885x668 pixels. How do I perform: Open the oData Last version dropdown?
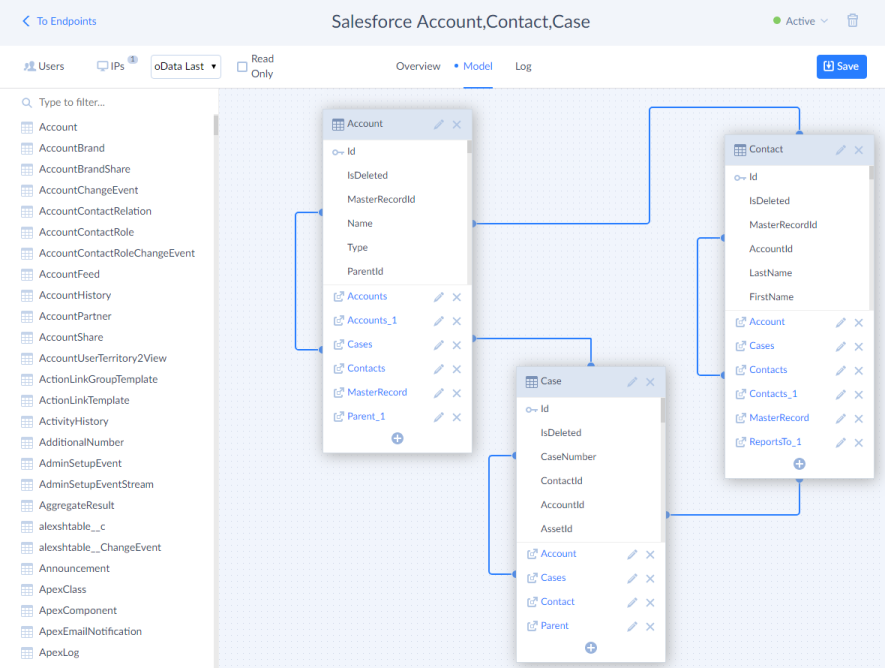pyautogui.click(x=186, y=67)
